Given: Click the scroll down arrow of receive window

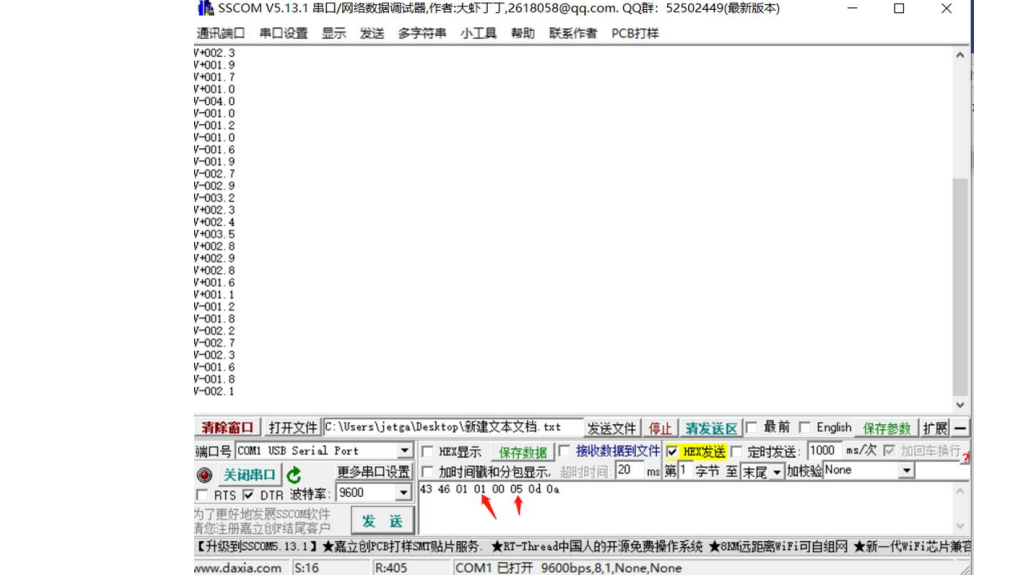Looking at the screenshot, I should tap(960, 405).
